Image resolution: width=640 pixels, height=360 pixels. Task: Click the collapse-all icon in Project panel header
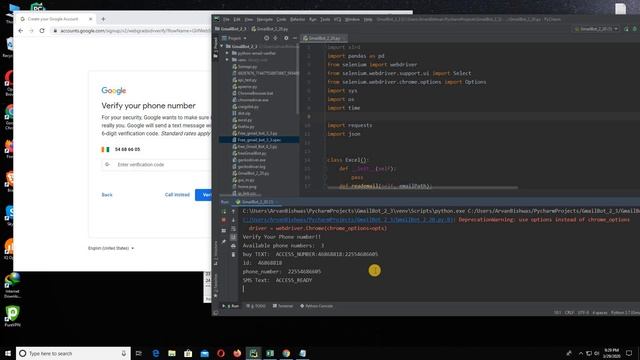276,38
